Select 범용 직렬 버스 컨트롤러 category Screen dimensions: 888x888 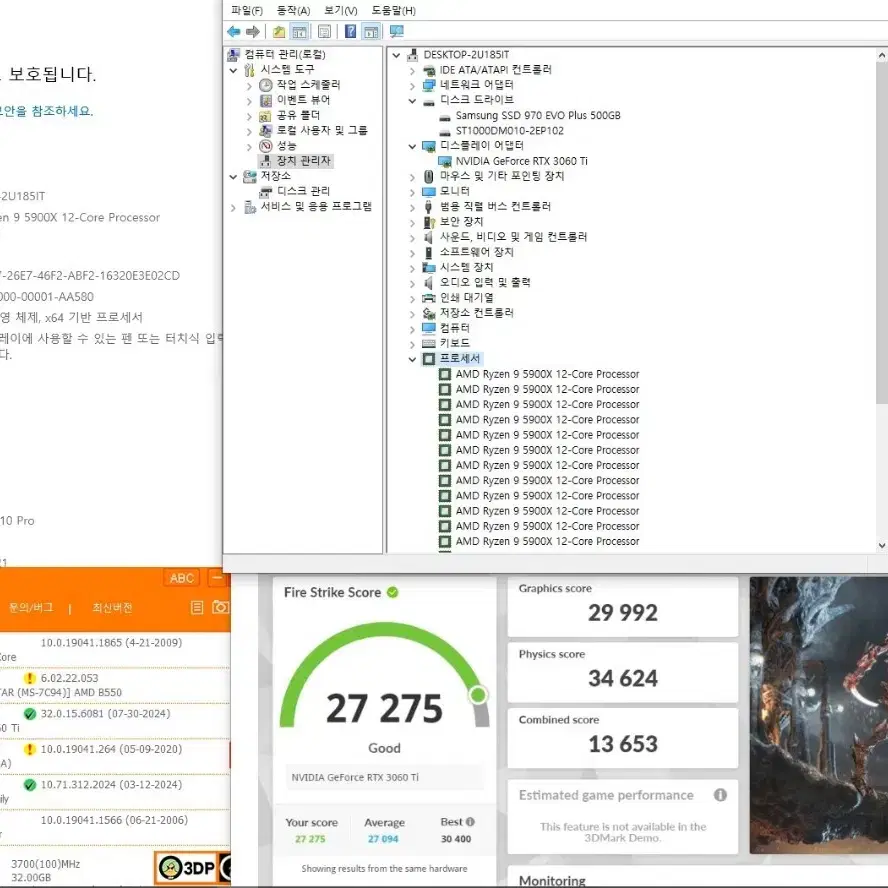(x=495, y=206)
